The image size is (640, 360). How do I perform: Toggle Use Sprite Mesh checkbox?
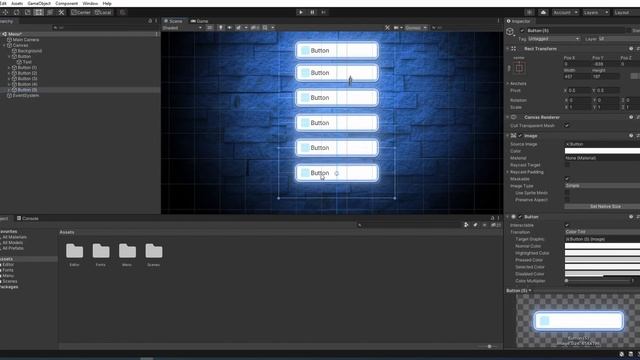(567, 193)
